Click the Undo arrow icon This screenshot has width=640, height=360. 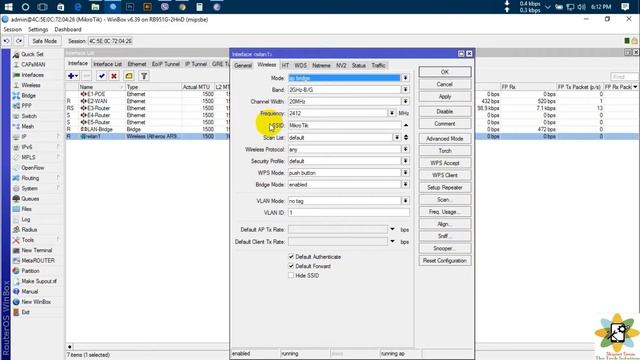tap(7, 41)
